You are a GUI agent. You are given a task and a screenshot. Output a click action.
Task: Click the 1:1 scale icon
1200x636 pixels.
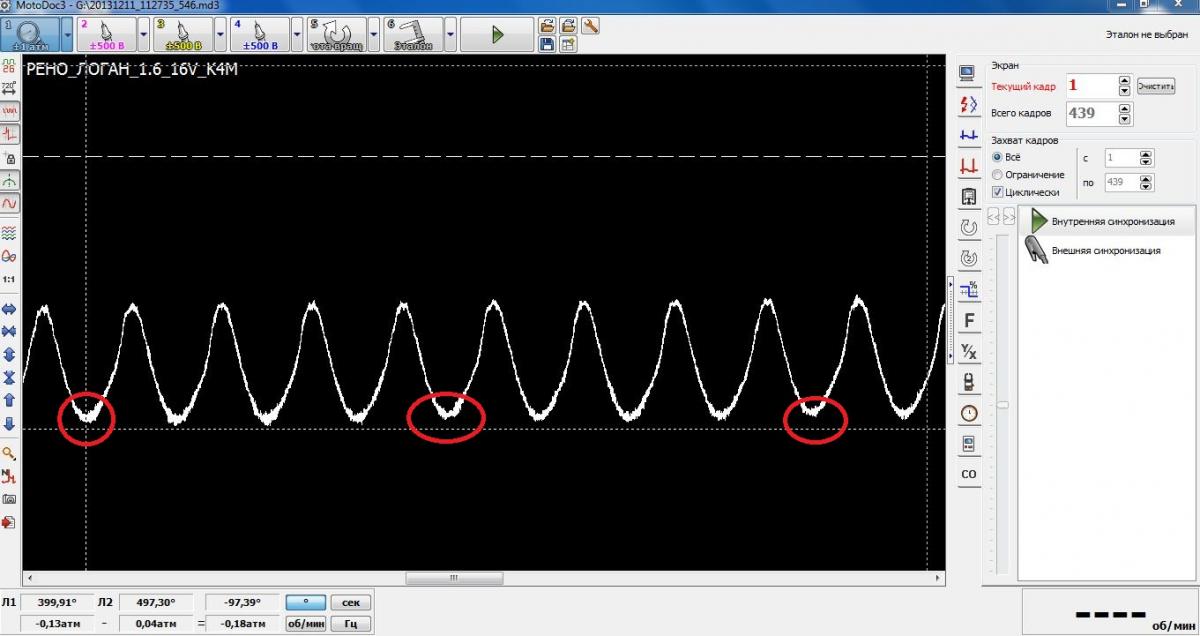[9, 280]
